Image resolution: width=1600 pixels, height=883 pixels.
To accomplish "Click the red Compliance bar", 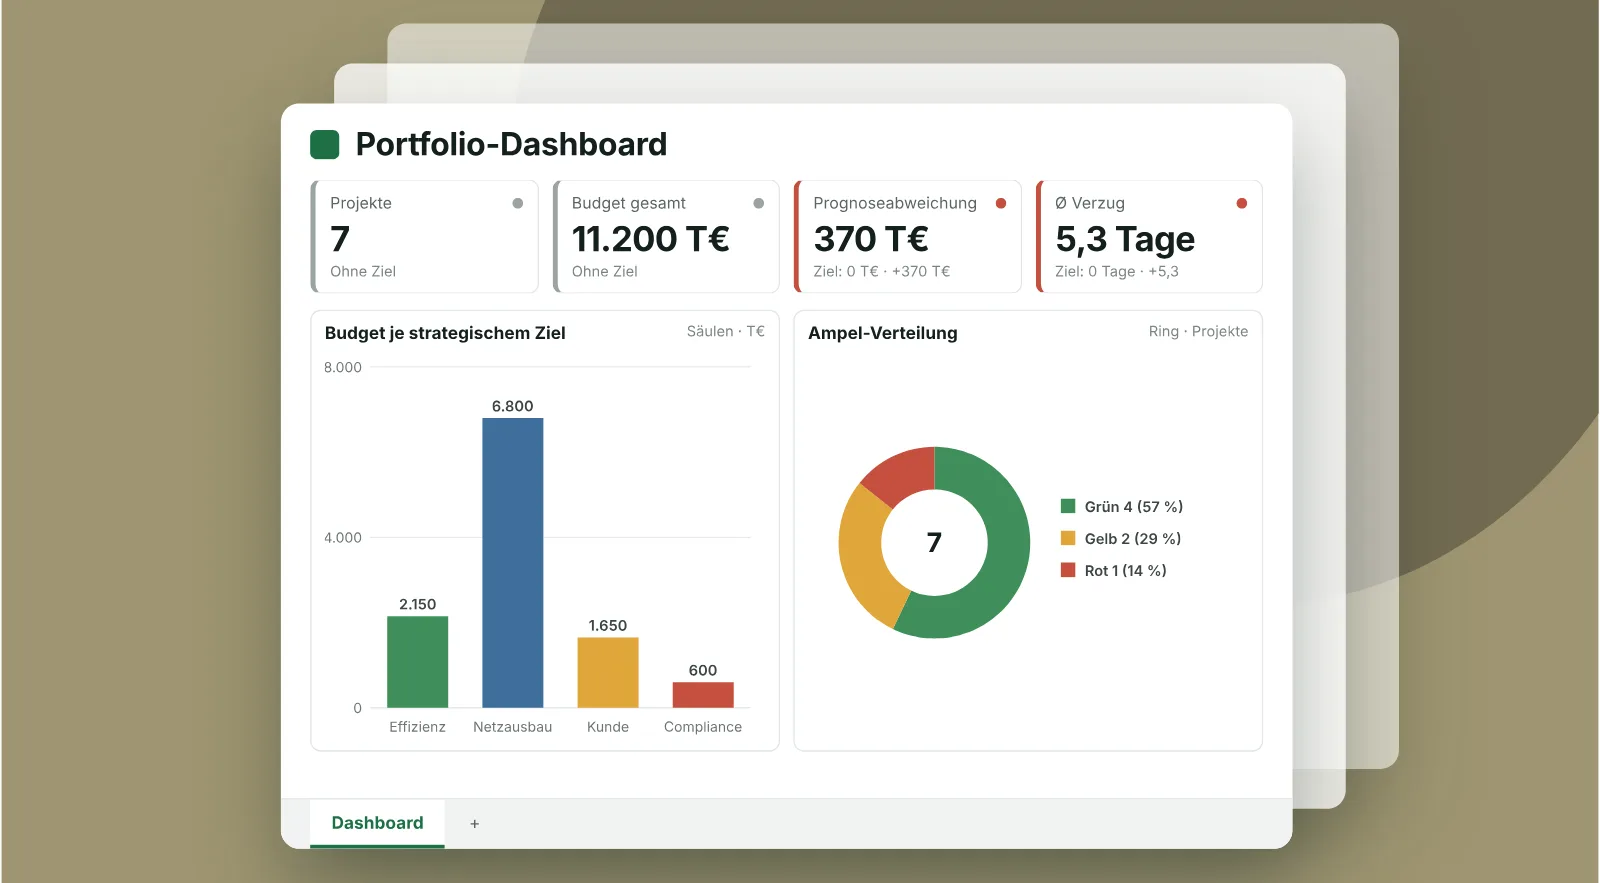I will 703,695.
